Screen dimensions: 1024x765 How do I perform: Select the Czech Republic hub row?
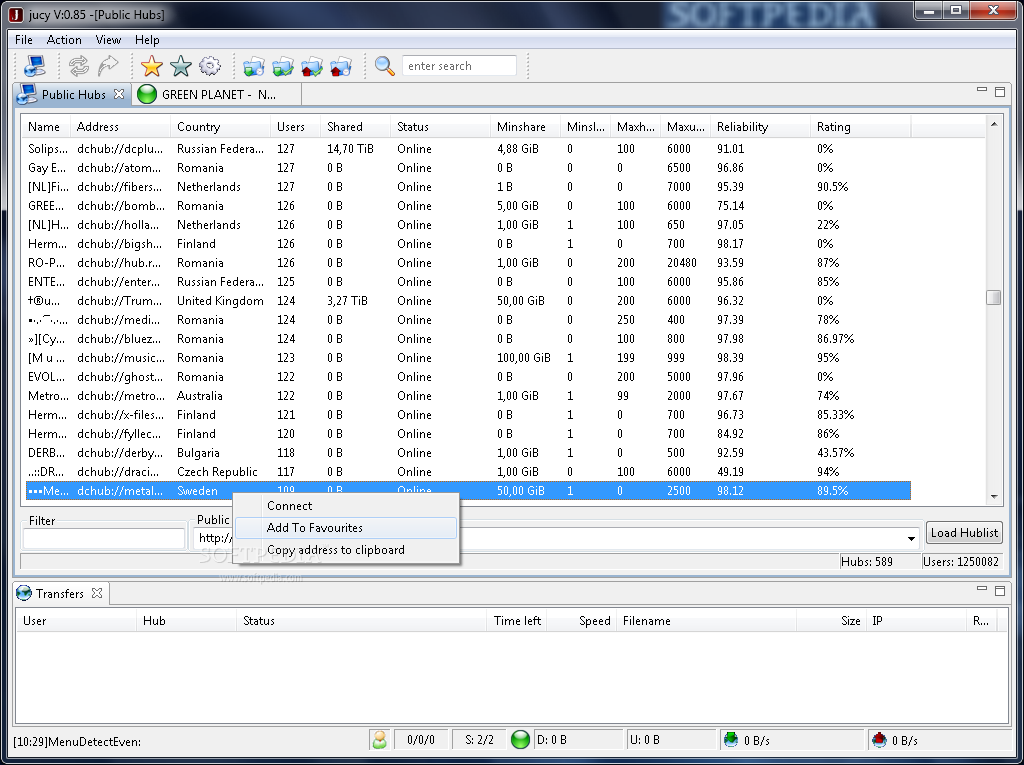(468, 472)
